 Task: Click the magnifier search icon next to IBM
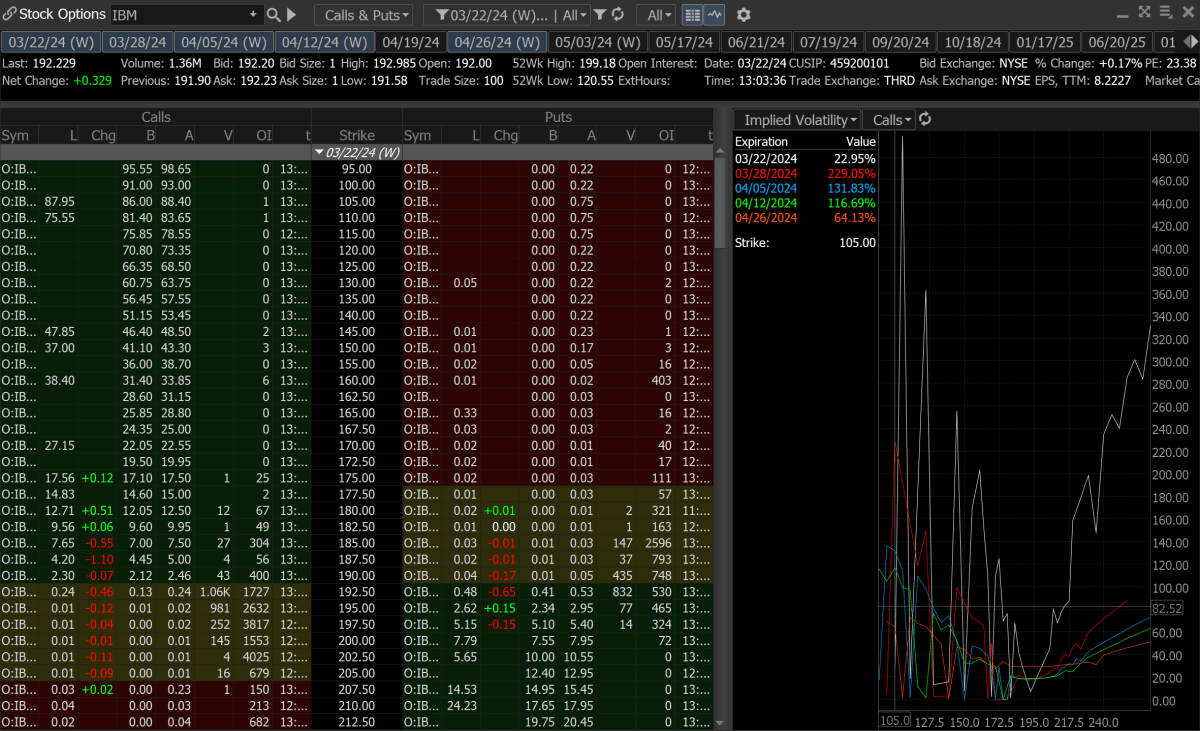coord(274,15)
